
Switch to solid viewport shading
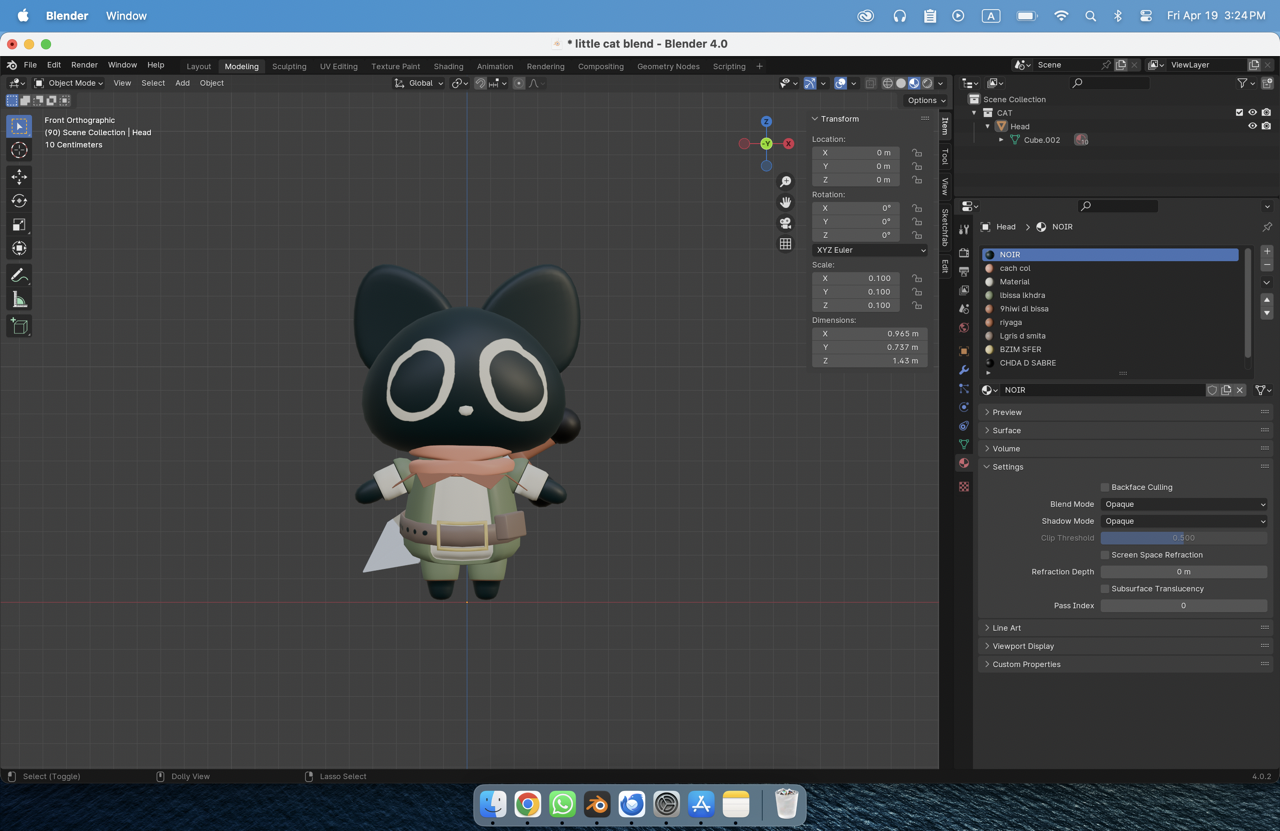(x=900, y=83)
